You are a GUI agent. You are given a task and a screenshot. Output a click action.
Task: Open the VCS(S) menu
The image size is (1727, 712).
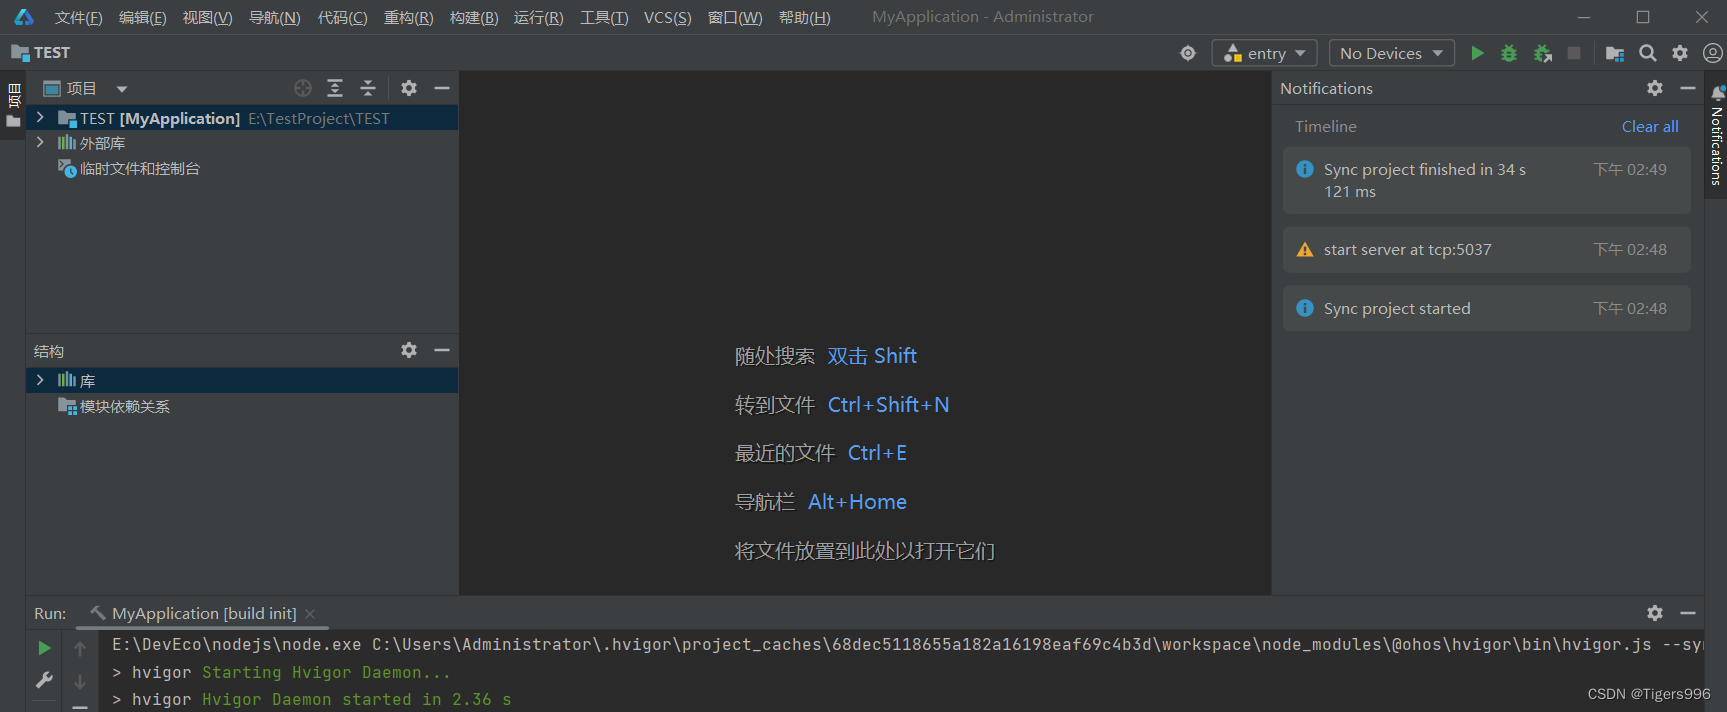667,17
